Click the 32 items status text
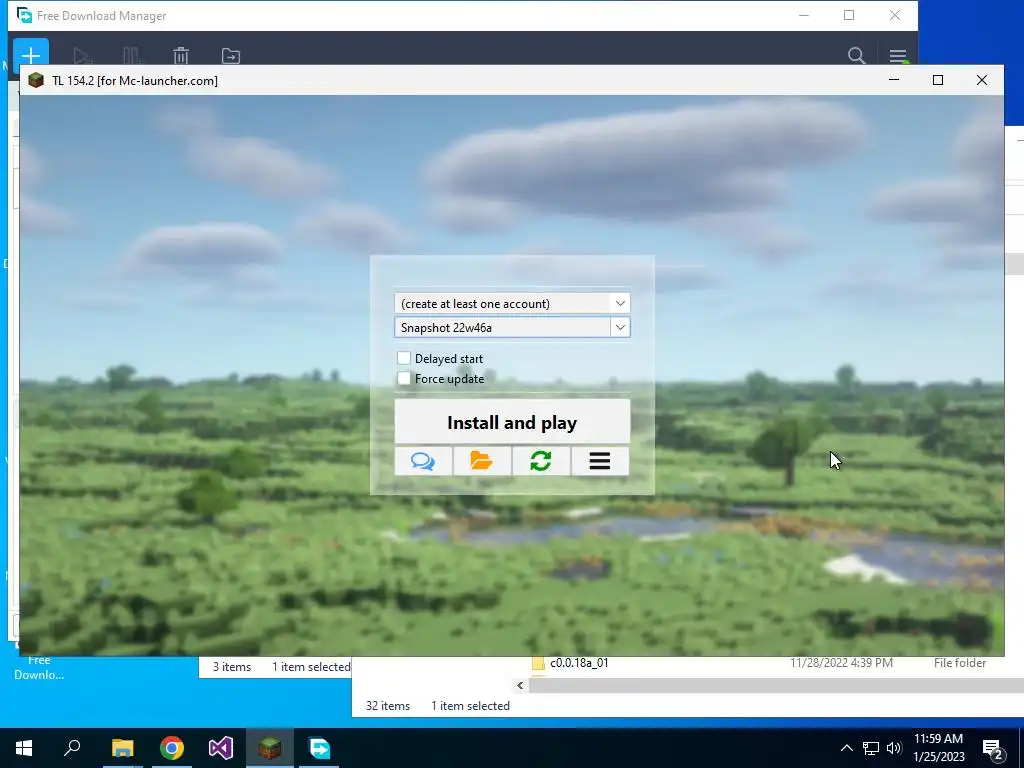Image resolution: width=1024 pixels, height=768 pixels. pos(388,706)
